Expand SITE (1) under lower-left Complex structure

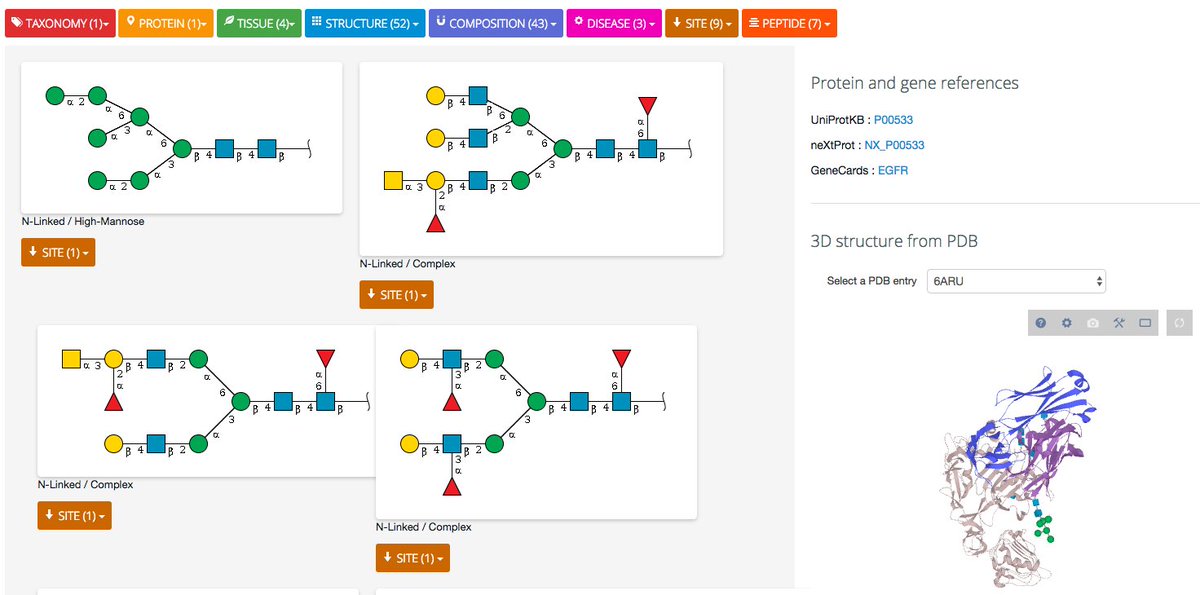pyautogui.click(x=75, y=516)
